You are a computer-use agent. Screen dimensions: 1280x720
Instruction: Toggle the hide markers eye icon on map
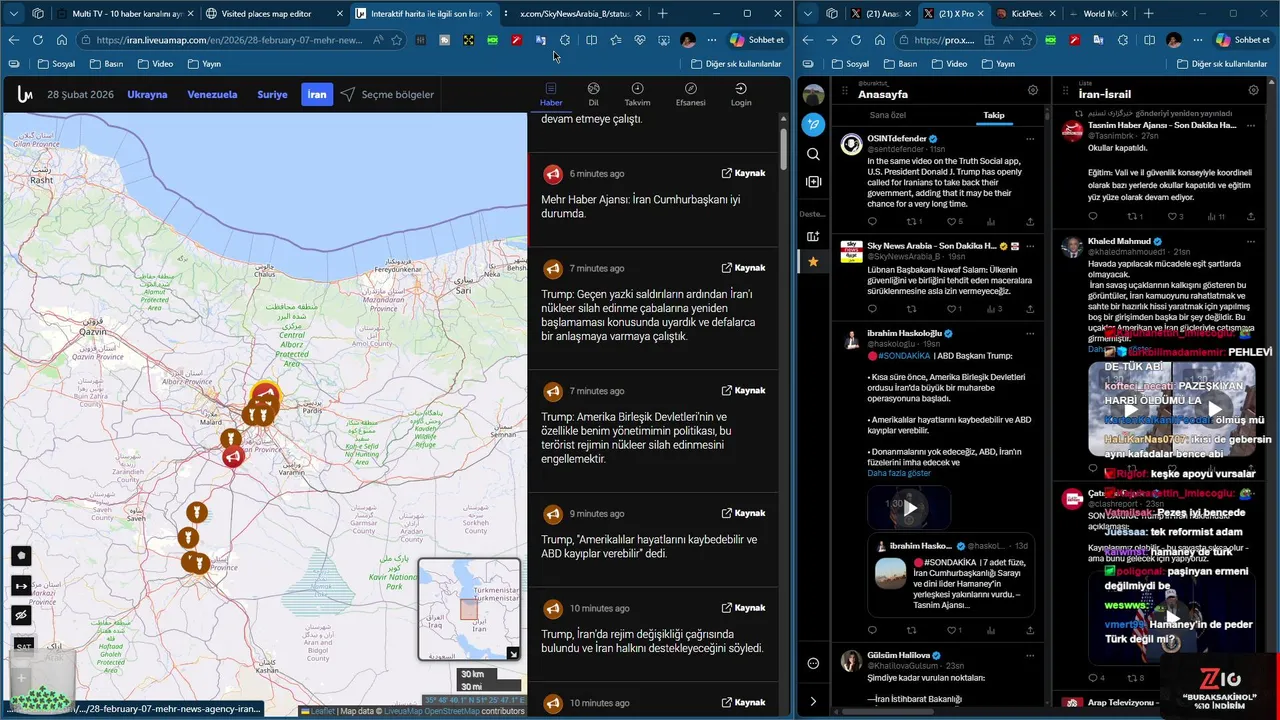(22, 615)
